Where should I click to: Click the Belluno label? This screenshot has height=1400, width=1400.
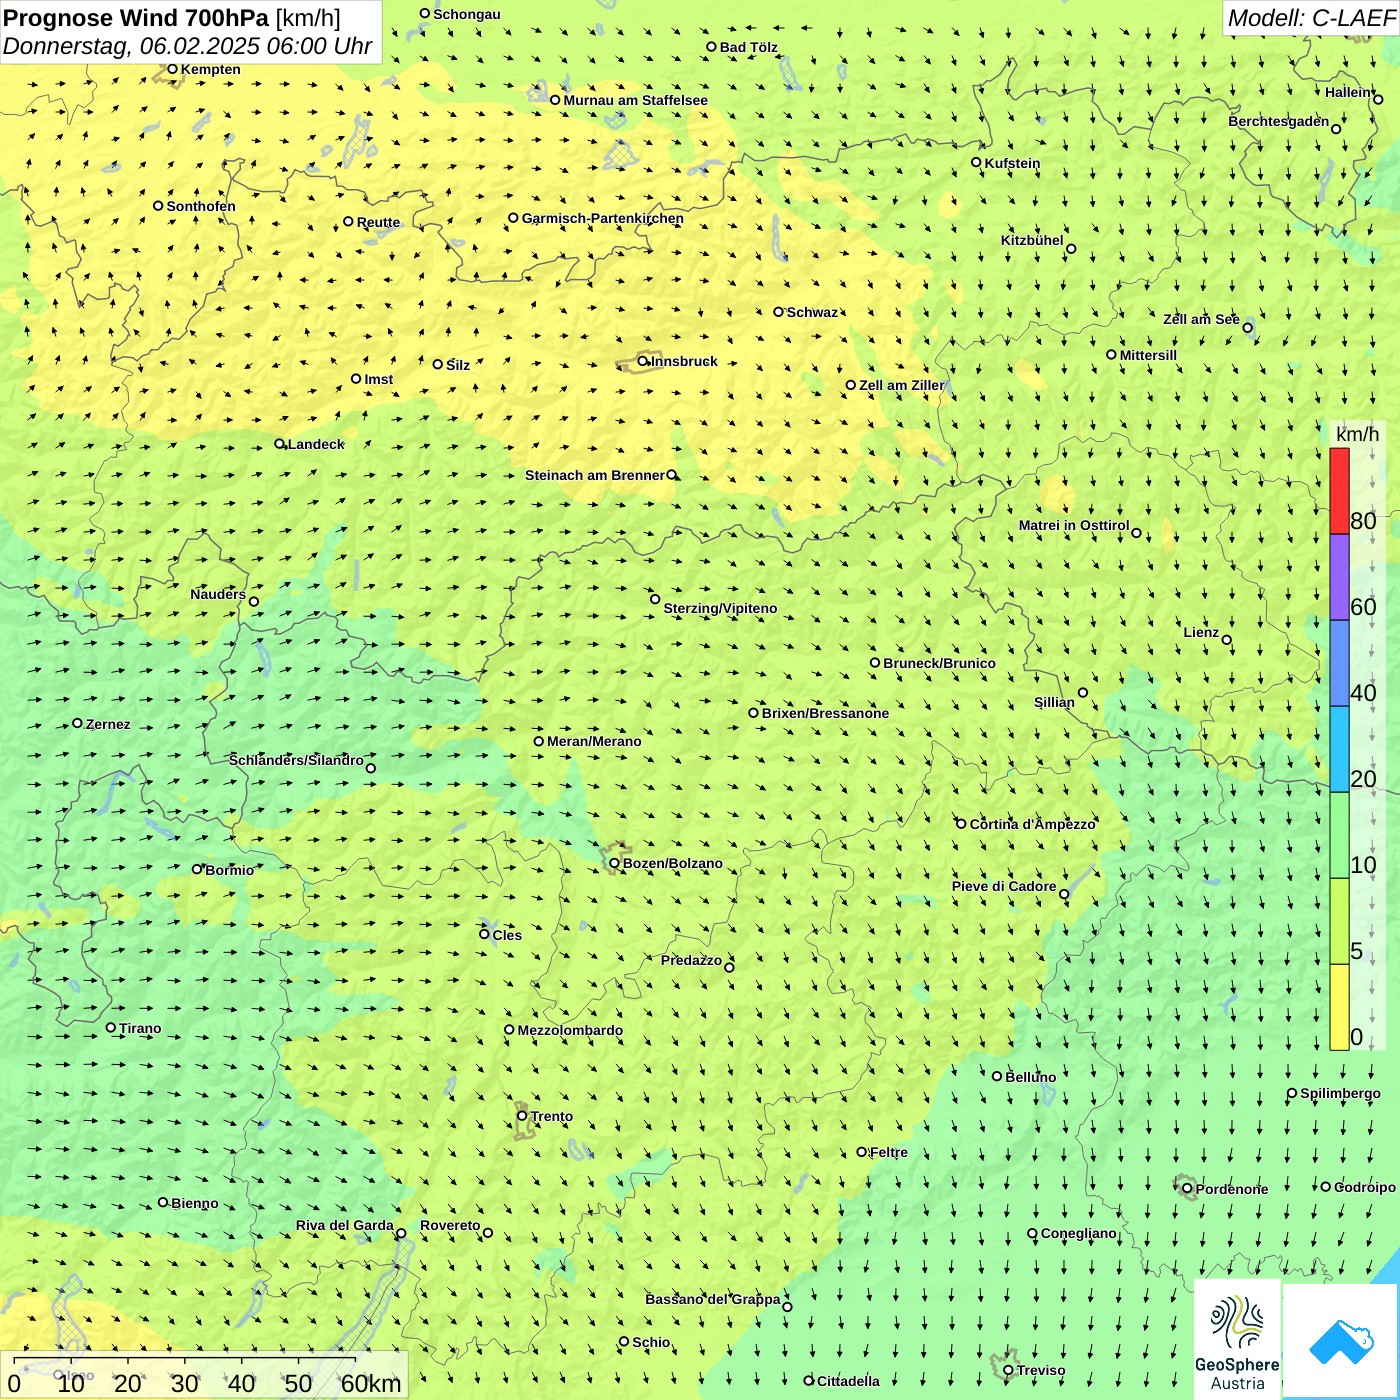[x=1031, y=1077]
